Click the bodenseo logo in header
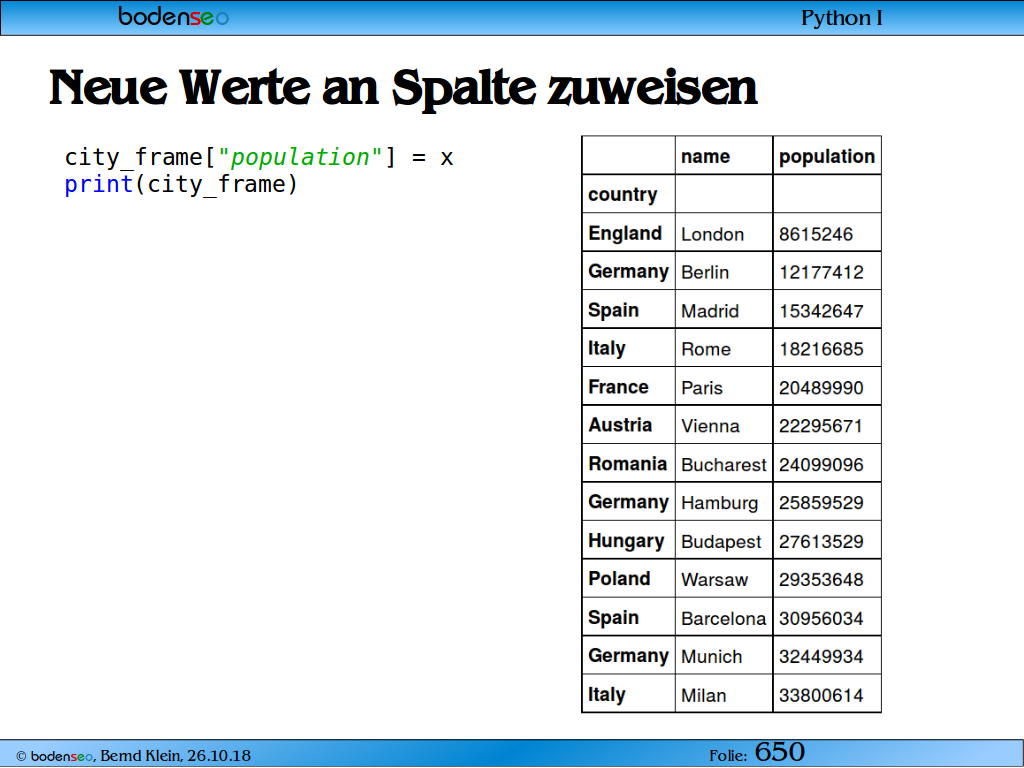The height and width of the screenshot is (768, 1024). coord(173,16)
